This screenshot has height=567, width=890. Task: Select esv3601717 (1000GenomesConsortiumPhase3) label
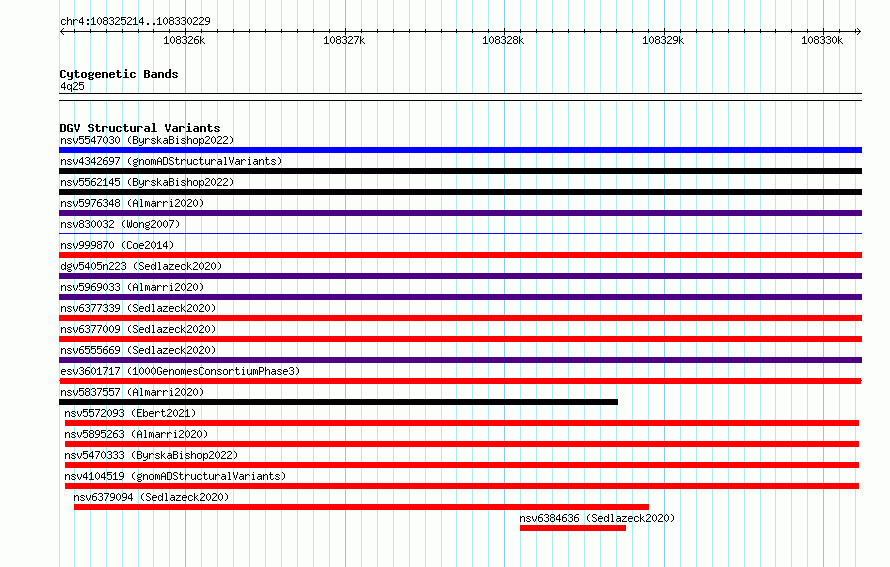click(x=180, y=371)
